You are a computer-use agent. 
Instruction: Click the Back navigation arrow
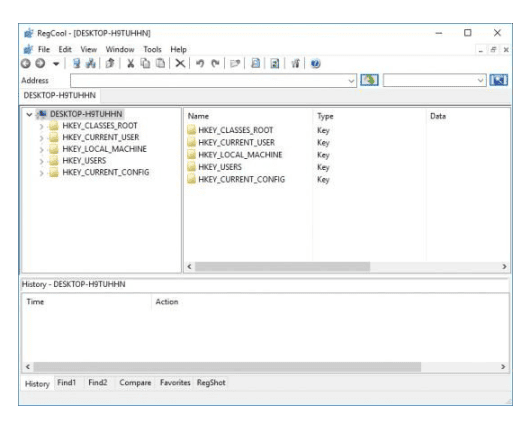click(x=26, y=64)
